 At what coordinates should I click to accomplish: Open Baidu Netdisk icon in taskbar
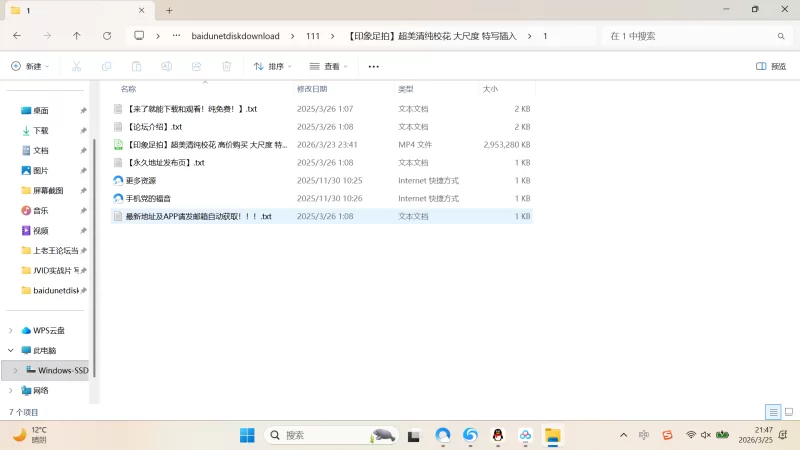pyautogui.click(x=526, y=435)
